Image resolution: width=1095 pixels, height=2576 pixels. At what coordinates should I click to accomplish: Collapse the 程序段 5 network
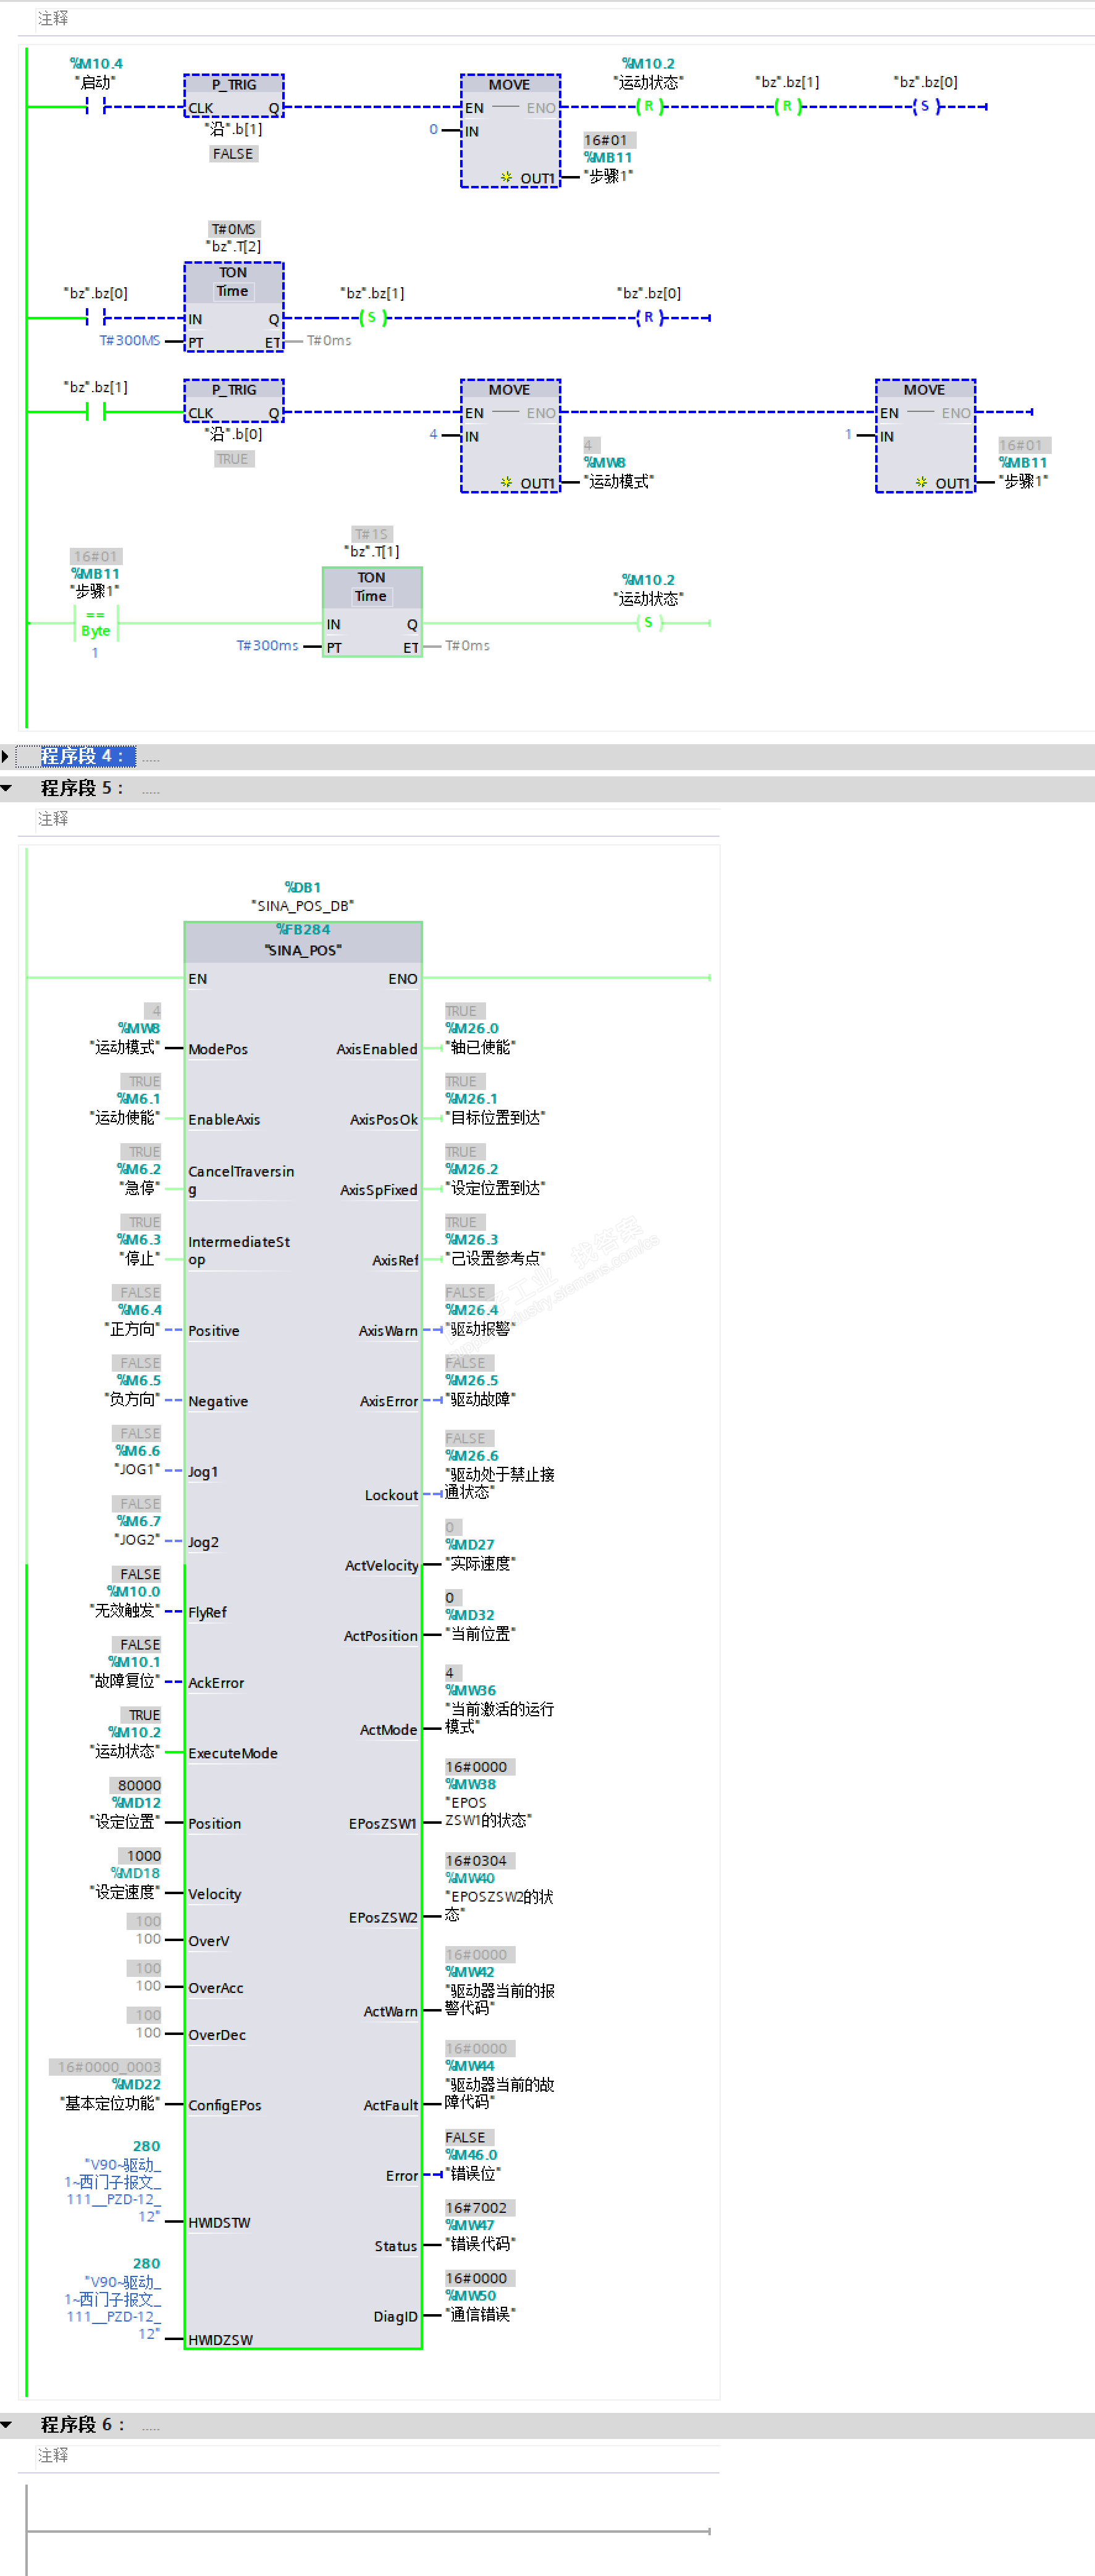(x=6, y=788)
